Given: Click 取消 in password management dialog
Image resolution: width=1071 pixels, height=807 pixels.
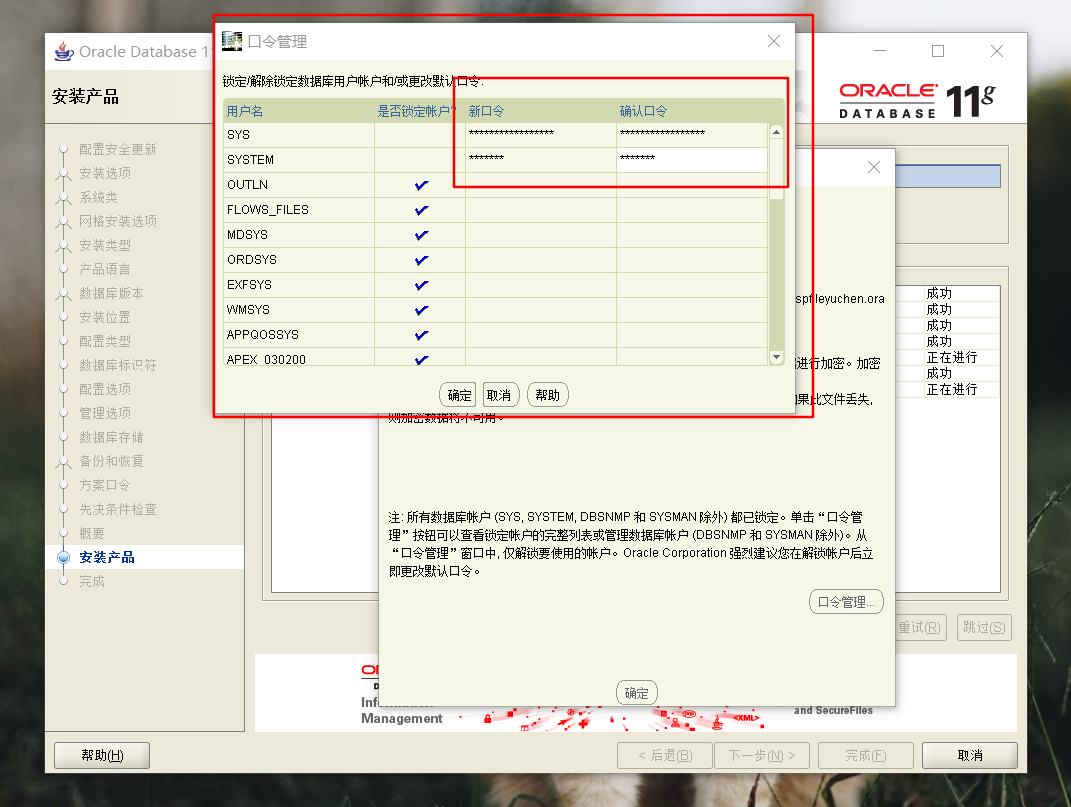Looking at the screenshot, I should click(x=500, y=395).
